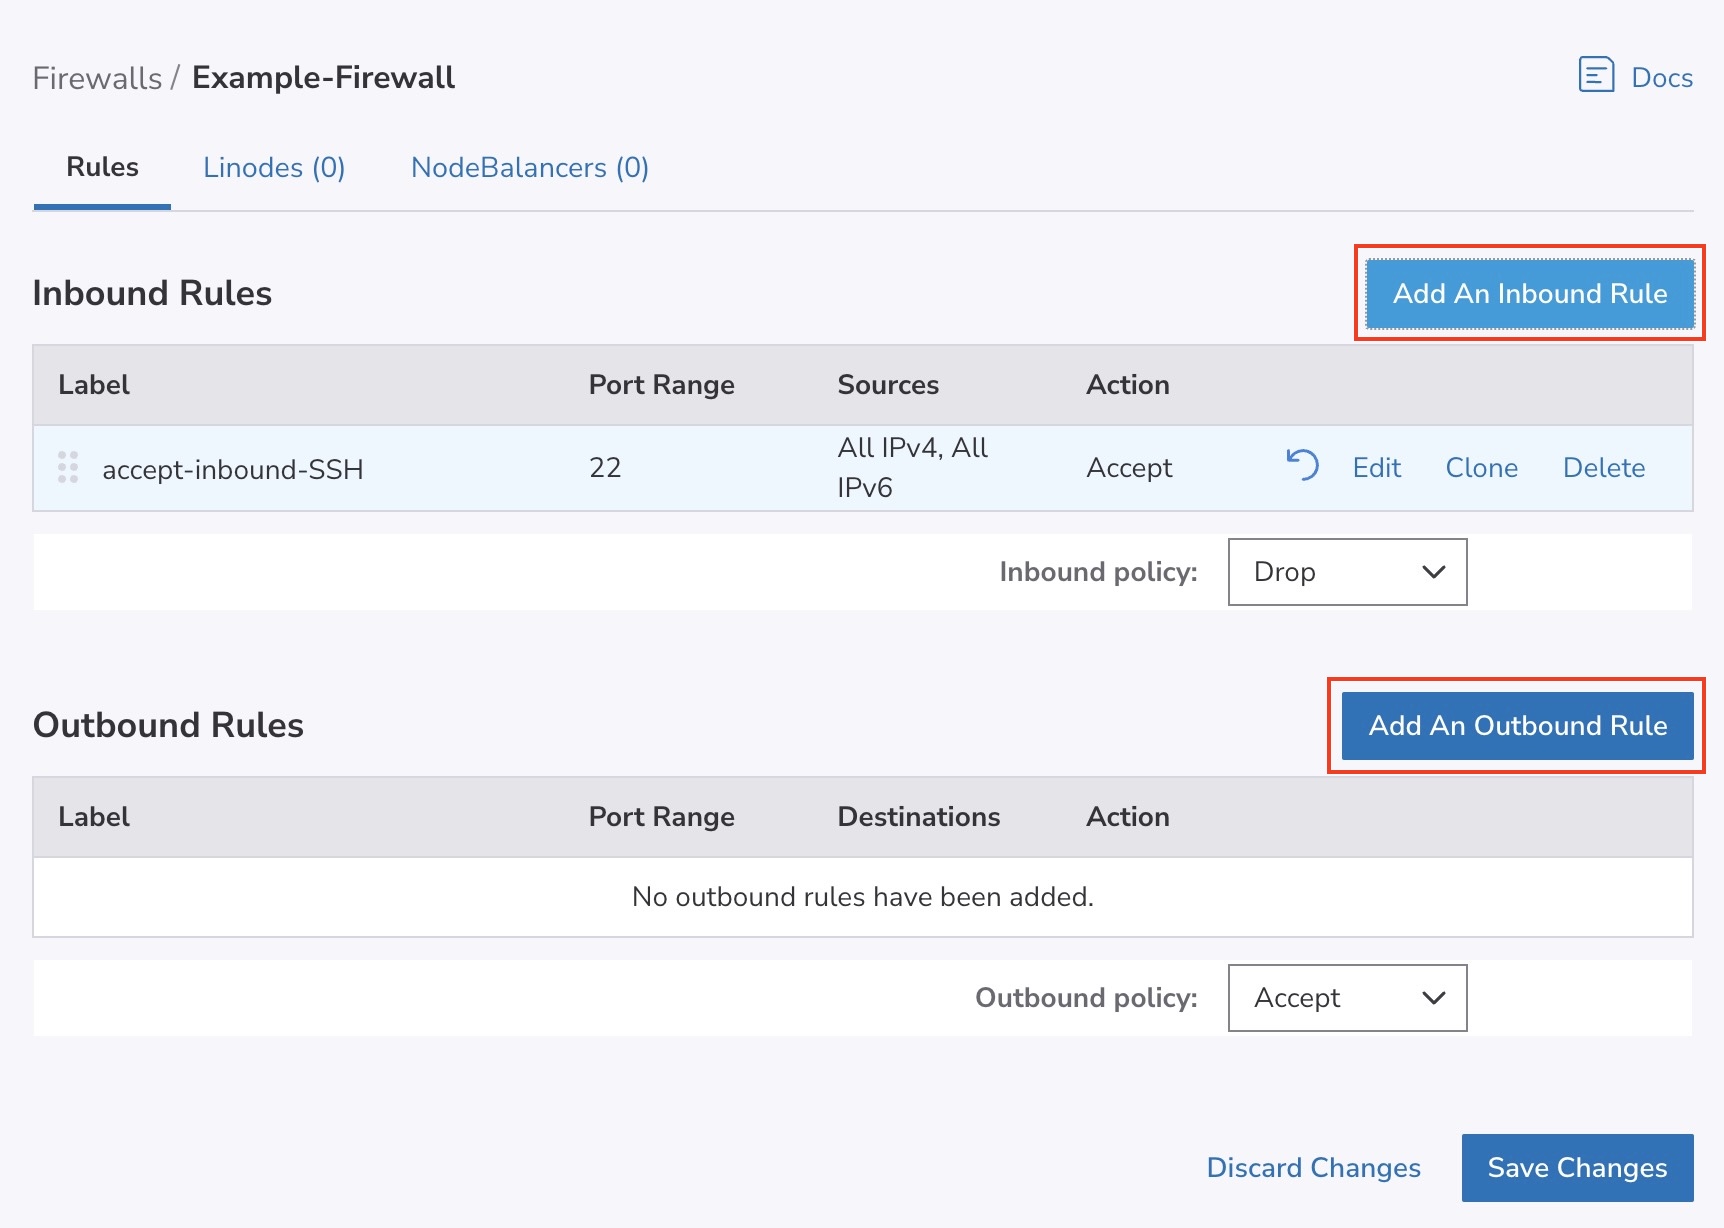
Task: Click Add An Outbound Rule button
Action: pos(1517,725)
